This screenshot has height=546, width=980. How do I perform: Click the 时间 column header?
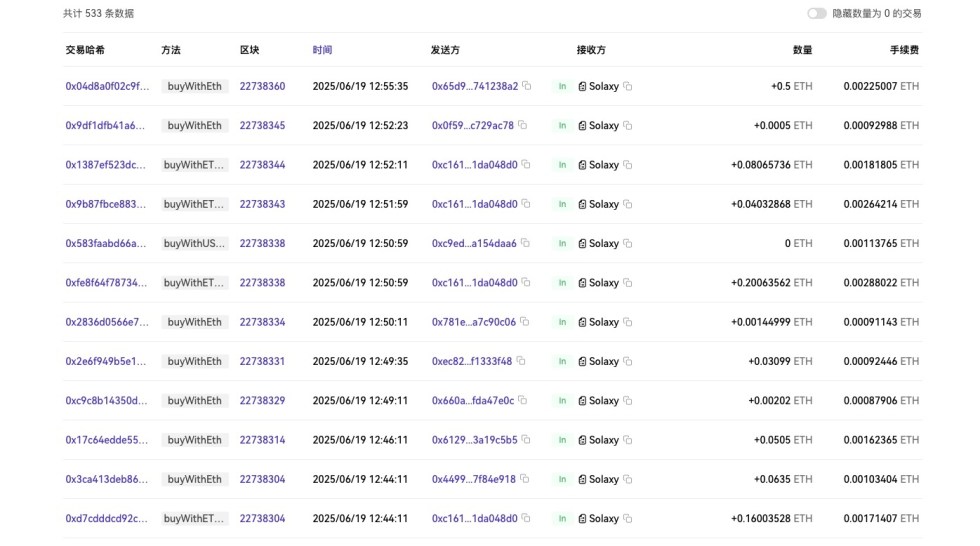coord(322,50)
